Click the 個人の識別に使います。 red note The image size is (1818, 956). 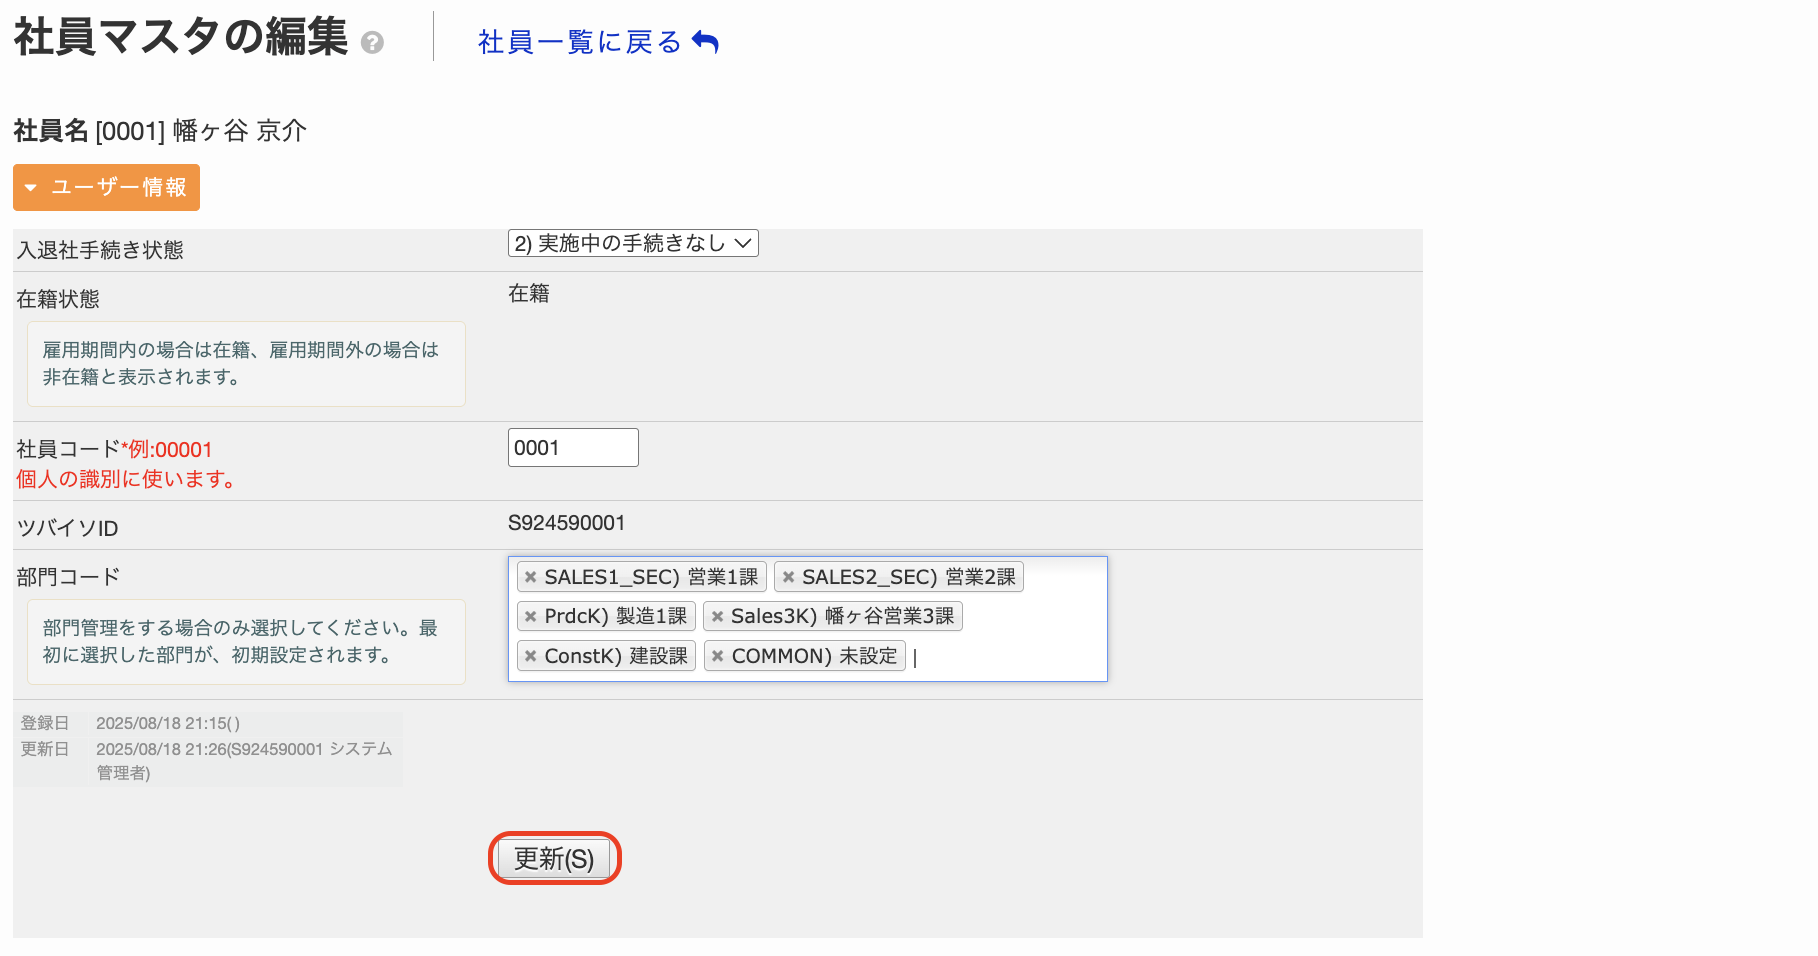pos(129,479)
